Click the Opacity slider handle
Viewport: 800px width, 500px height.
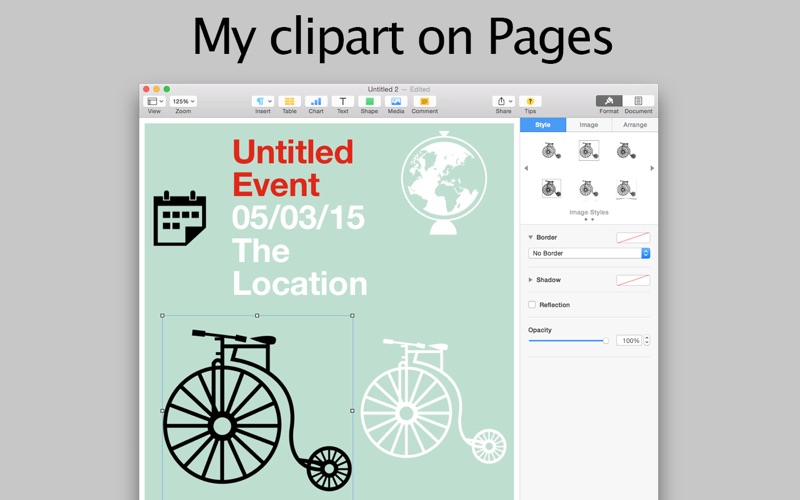click(x=606, y=340)
